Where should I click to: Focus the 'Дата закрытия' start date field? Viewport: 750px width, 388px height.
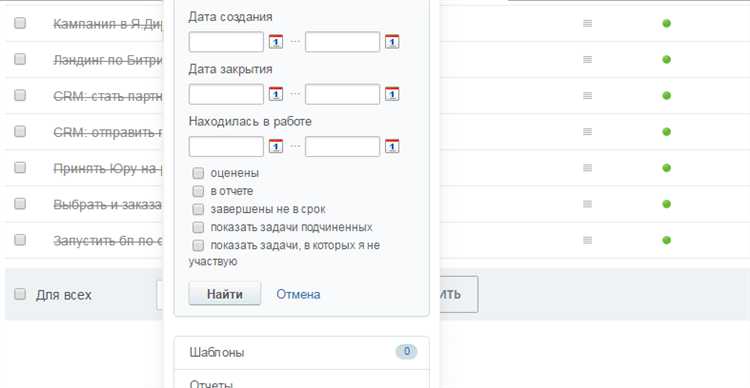226,94
